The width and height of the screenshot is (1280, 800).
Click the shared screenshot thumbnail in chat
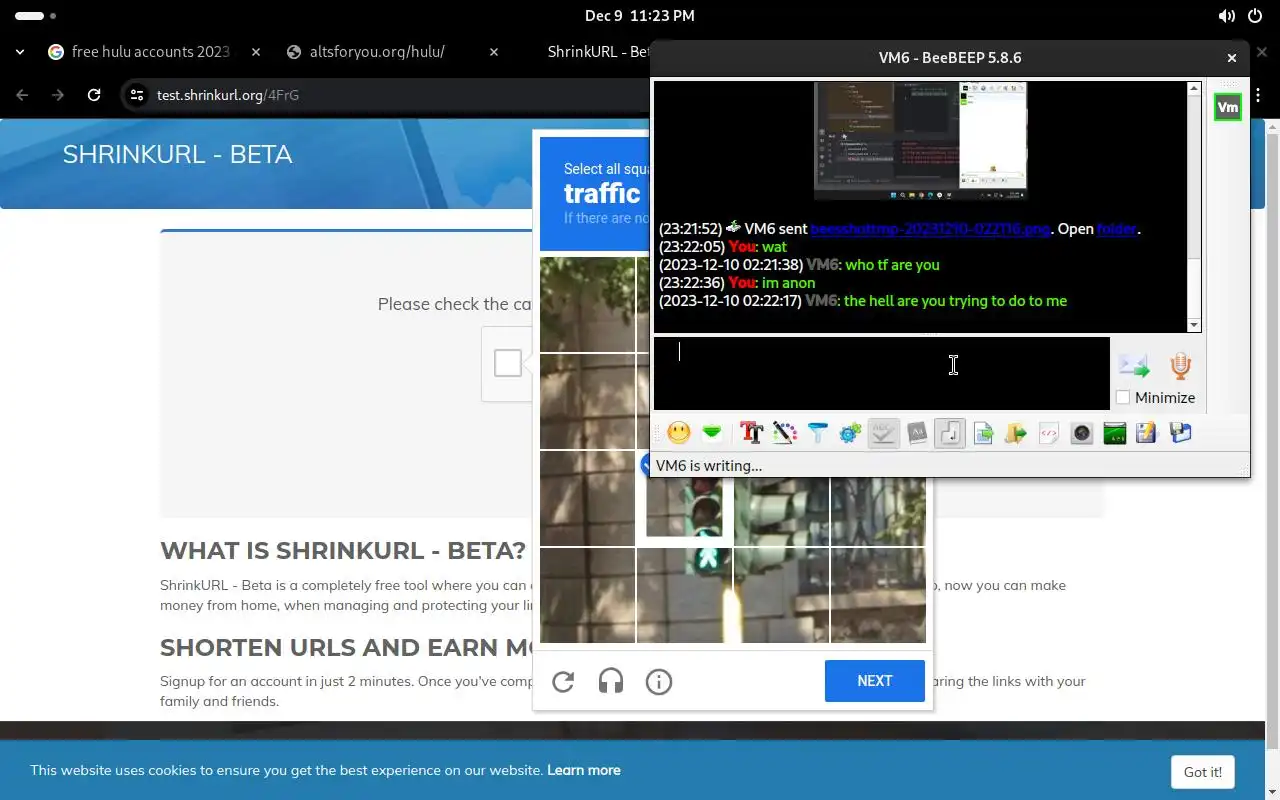920,140
